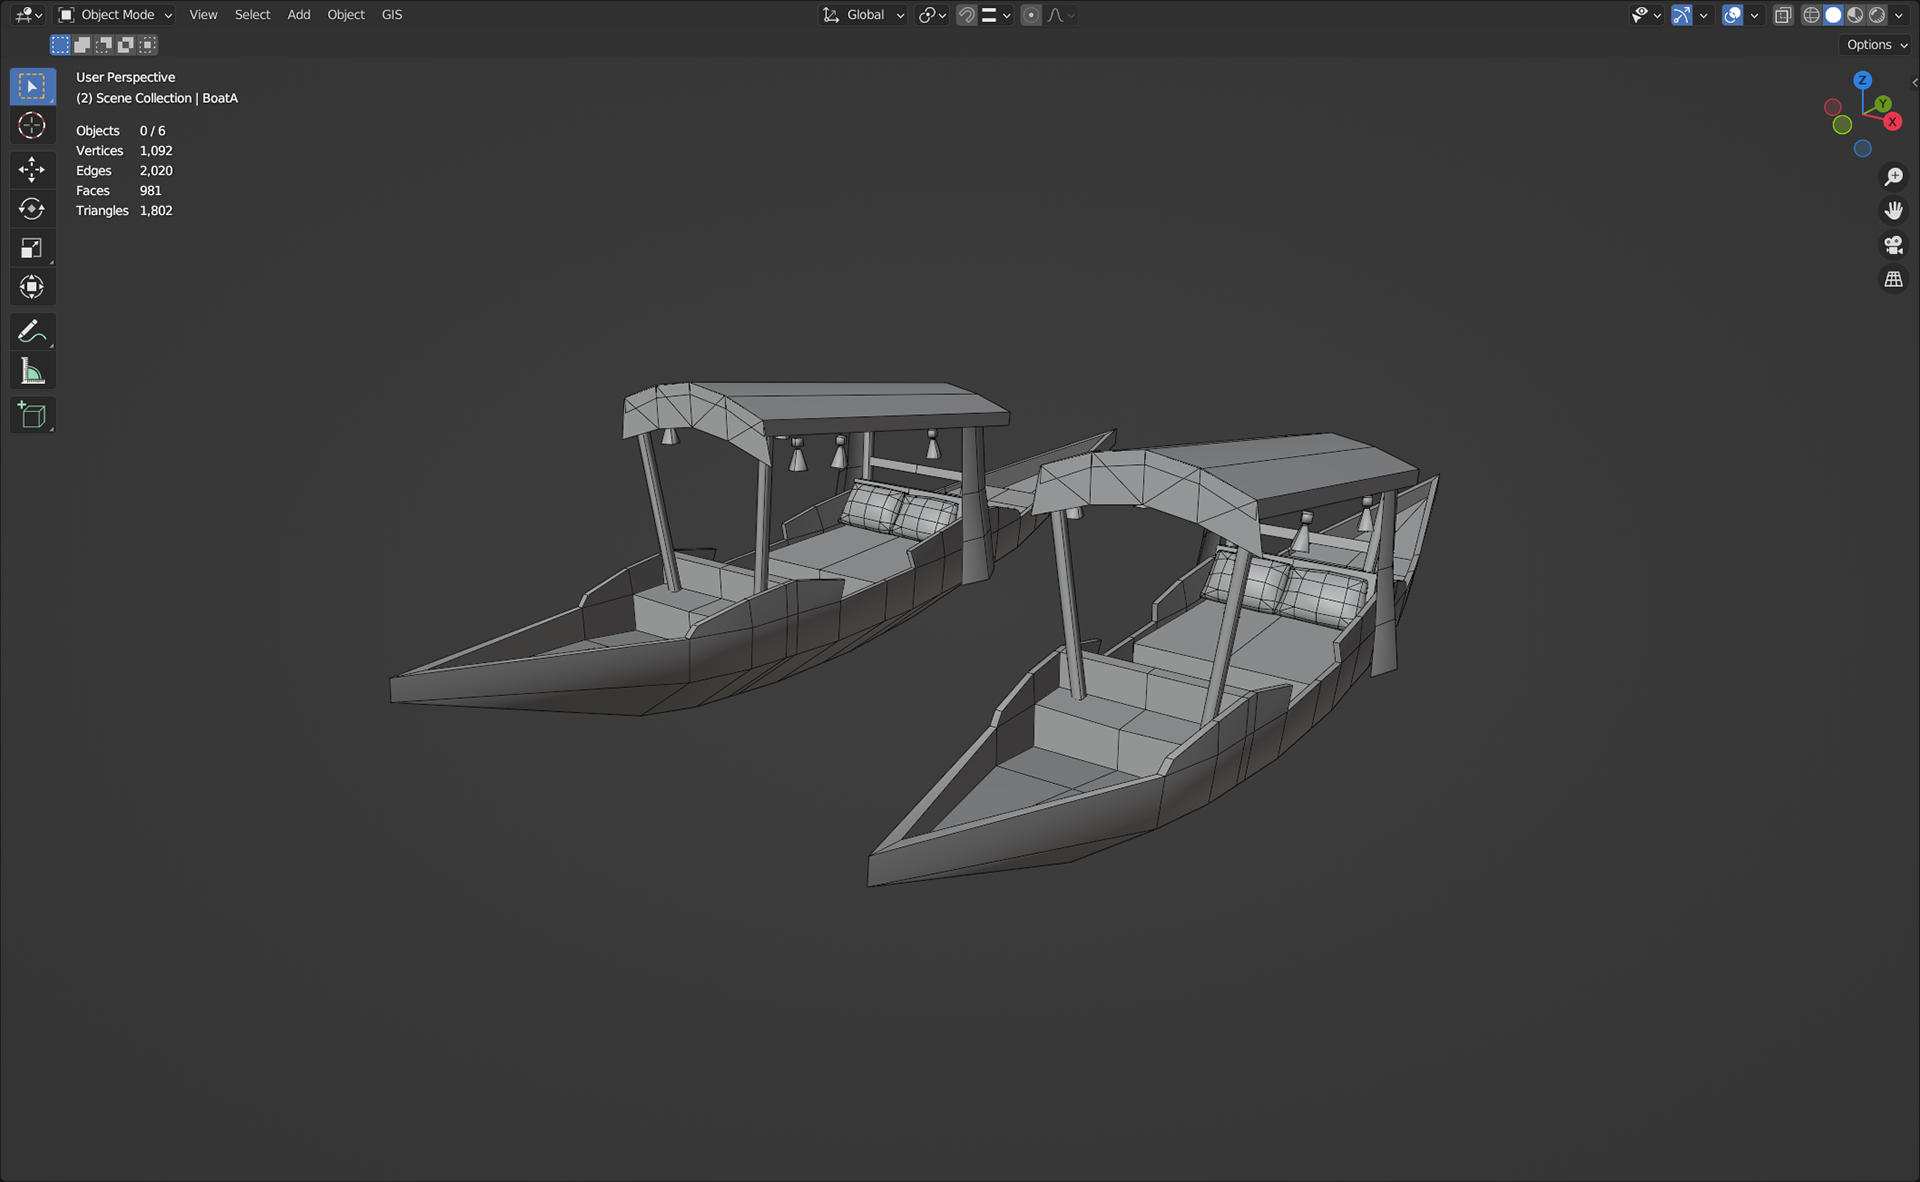Select the Scale tool
Image resolution: width=1920 pixels, height=1182 pixels.
pos(32,248)
